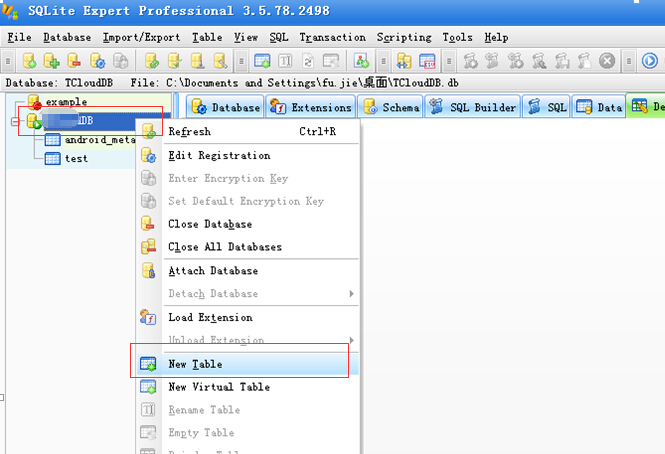This screenshot has width=665, height=454.
Task: Click the grayed scroll icon with magnifier
Action: [539, 61]
